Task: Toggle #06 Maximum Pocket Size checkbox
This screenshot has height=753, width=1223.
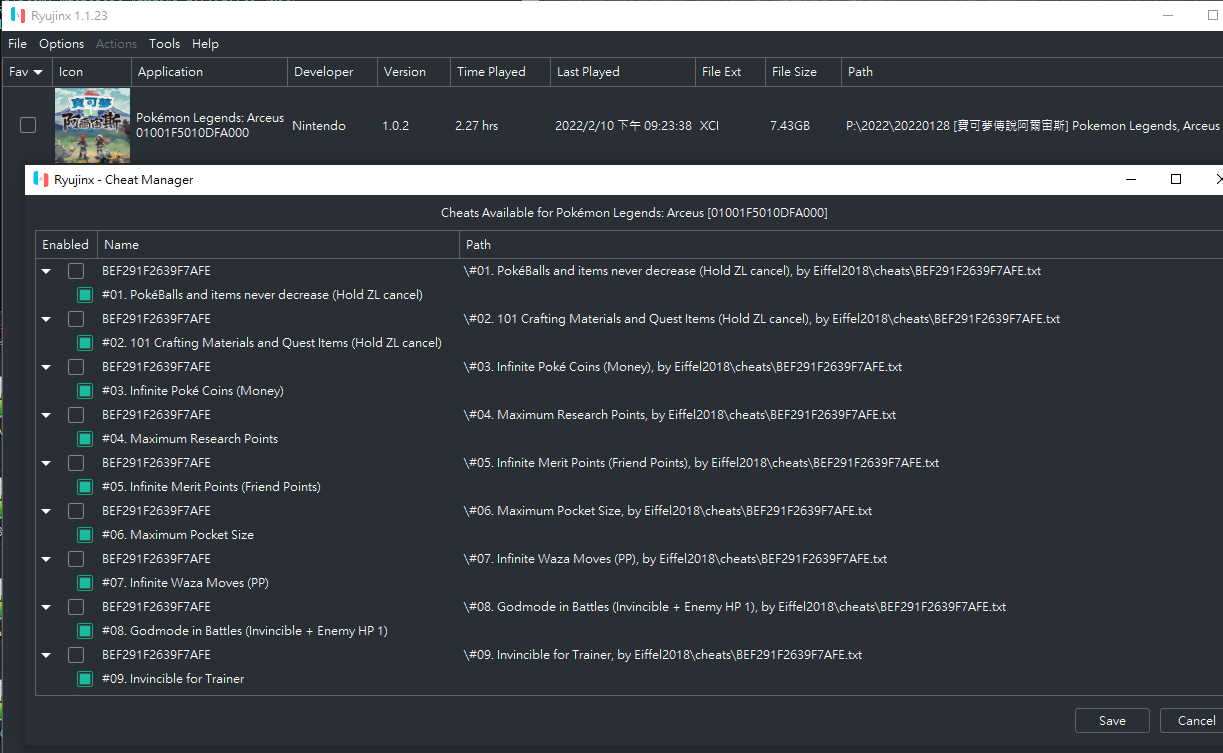Action: 85,535
